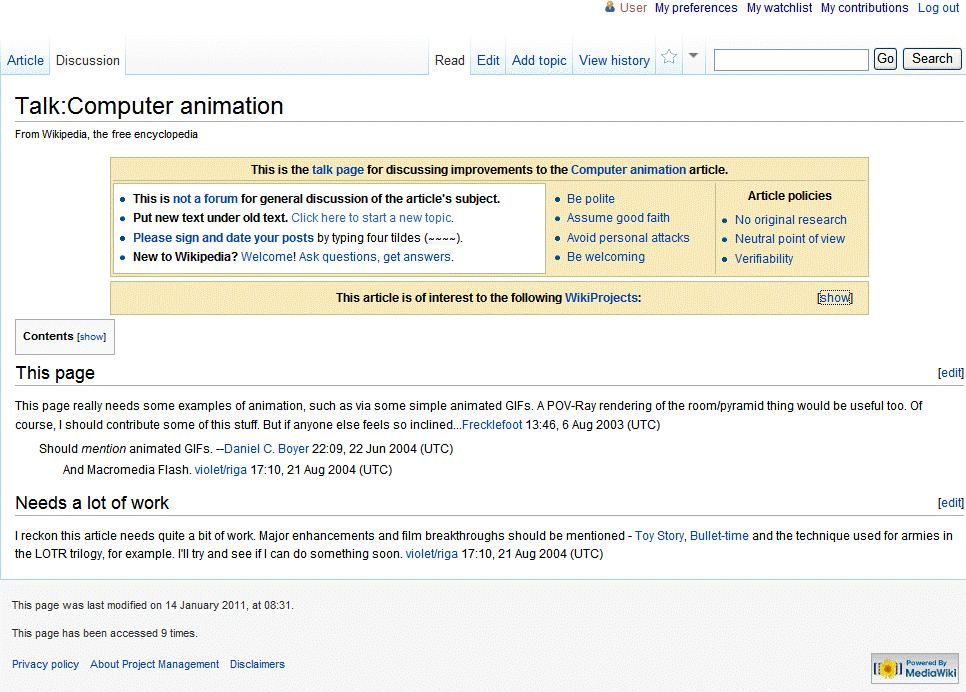Expand the Contents table
Viewport: 966px width, 692px height.
click(92, 337)
